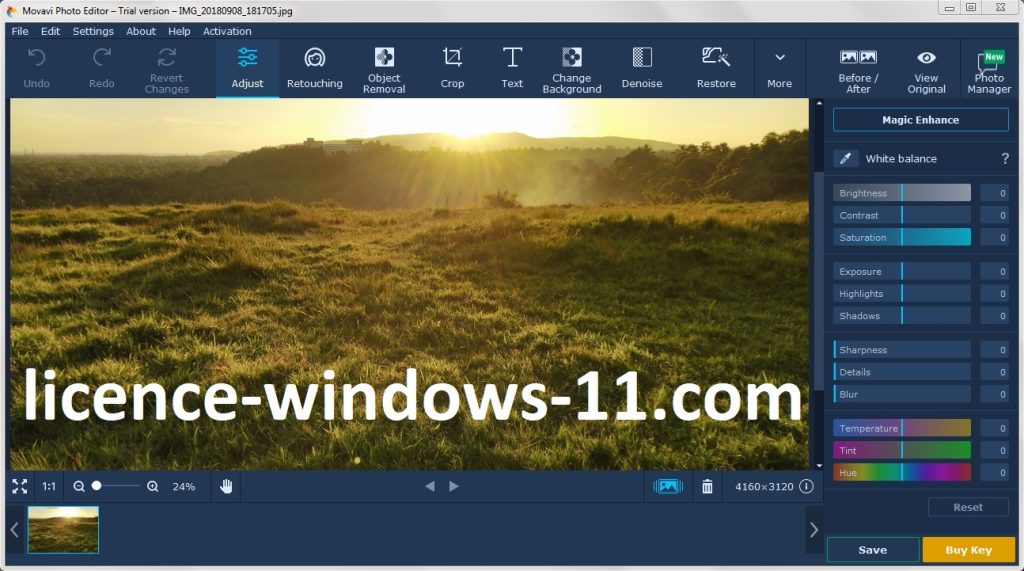Viewport: 1024px width, 571px height.
Task: Toggle fullscreen mode icon
Action: click(20, 487)
